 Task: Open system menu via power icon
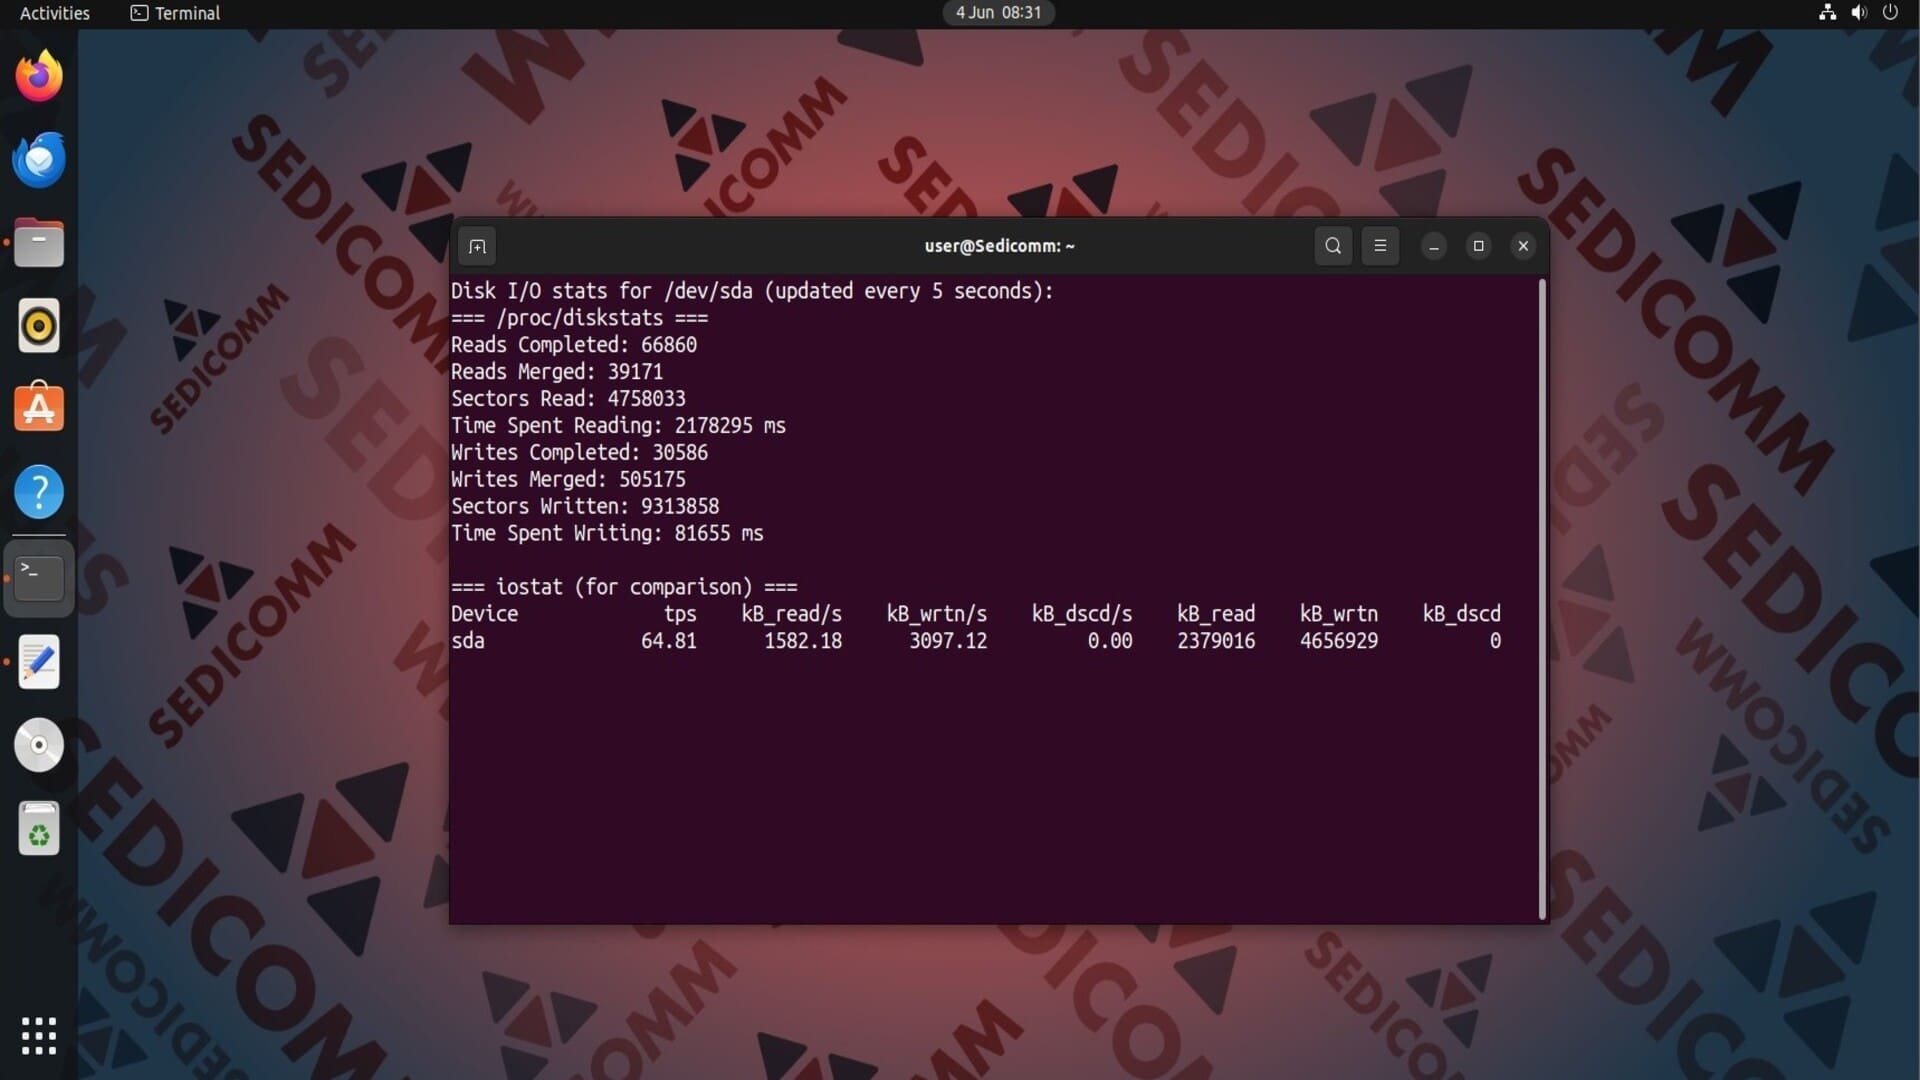1890,13
